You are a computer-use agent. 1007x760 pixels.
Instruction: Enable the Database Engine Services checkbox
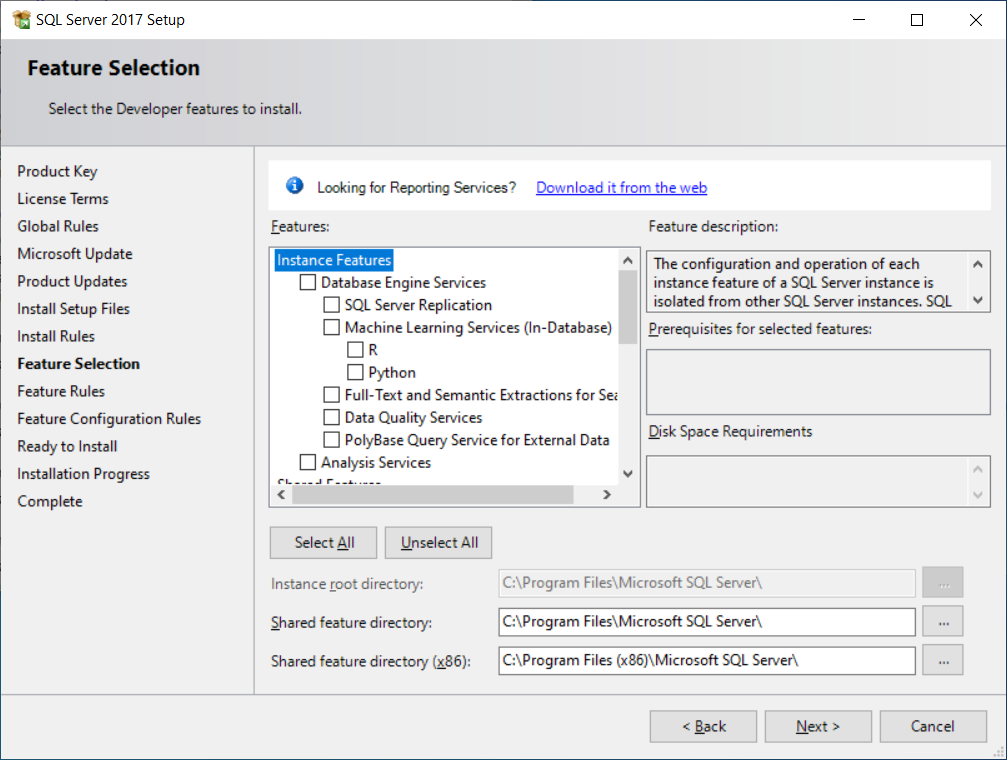[308, 283]
